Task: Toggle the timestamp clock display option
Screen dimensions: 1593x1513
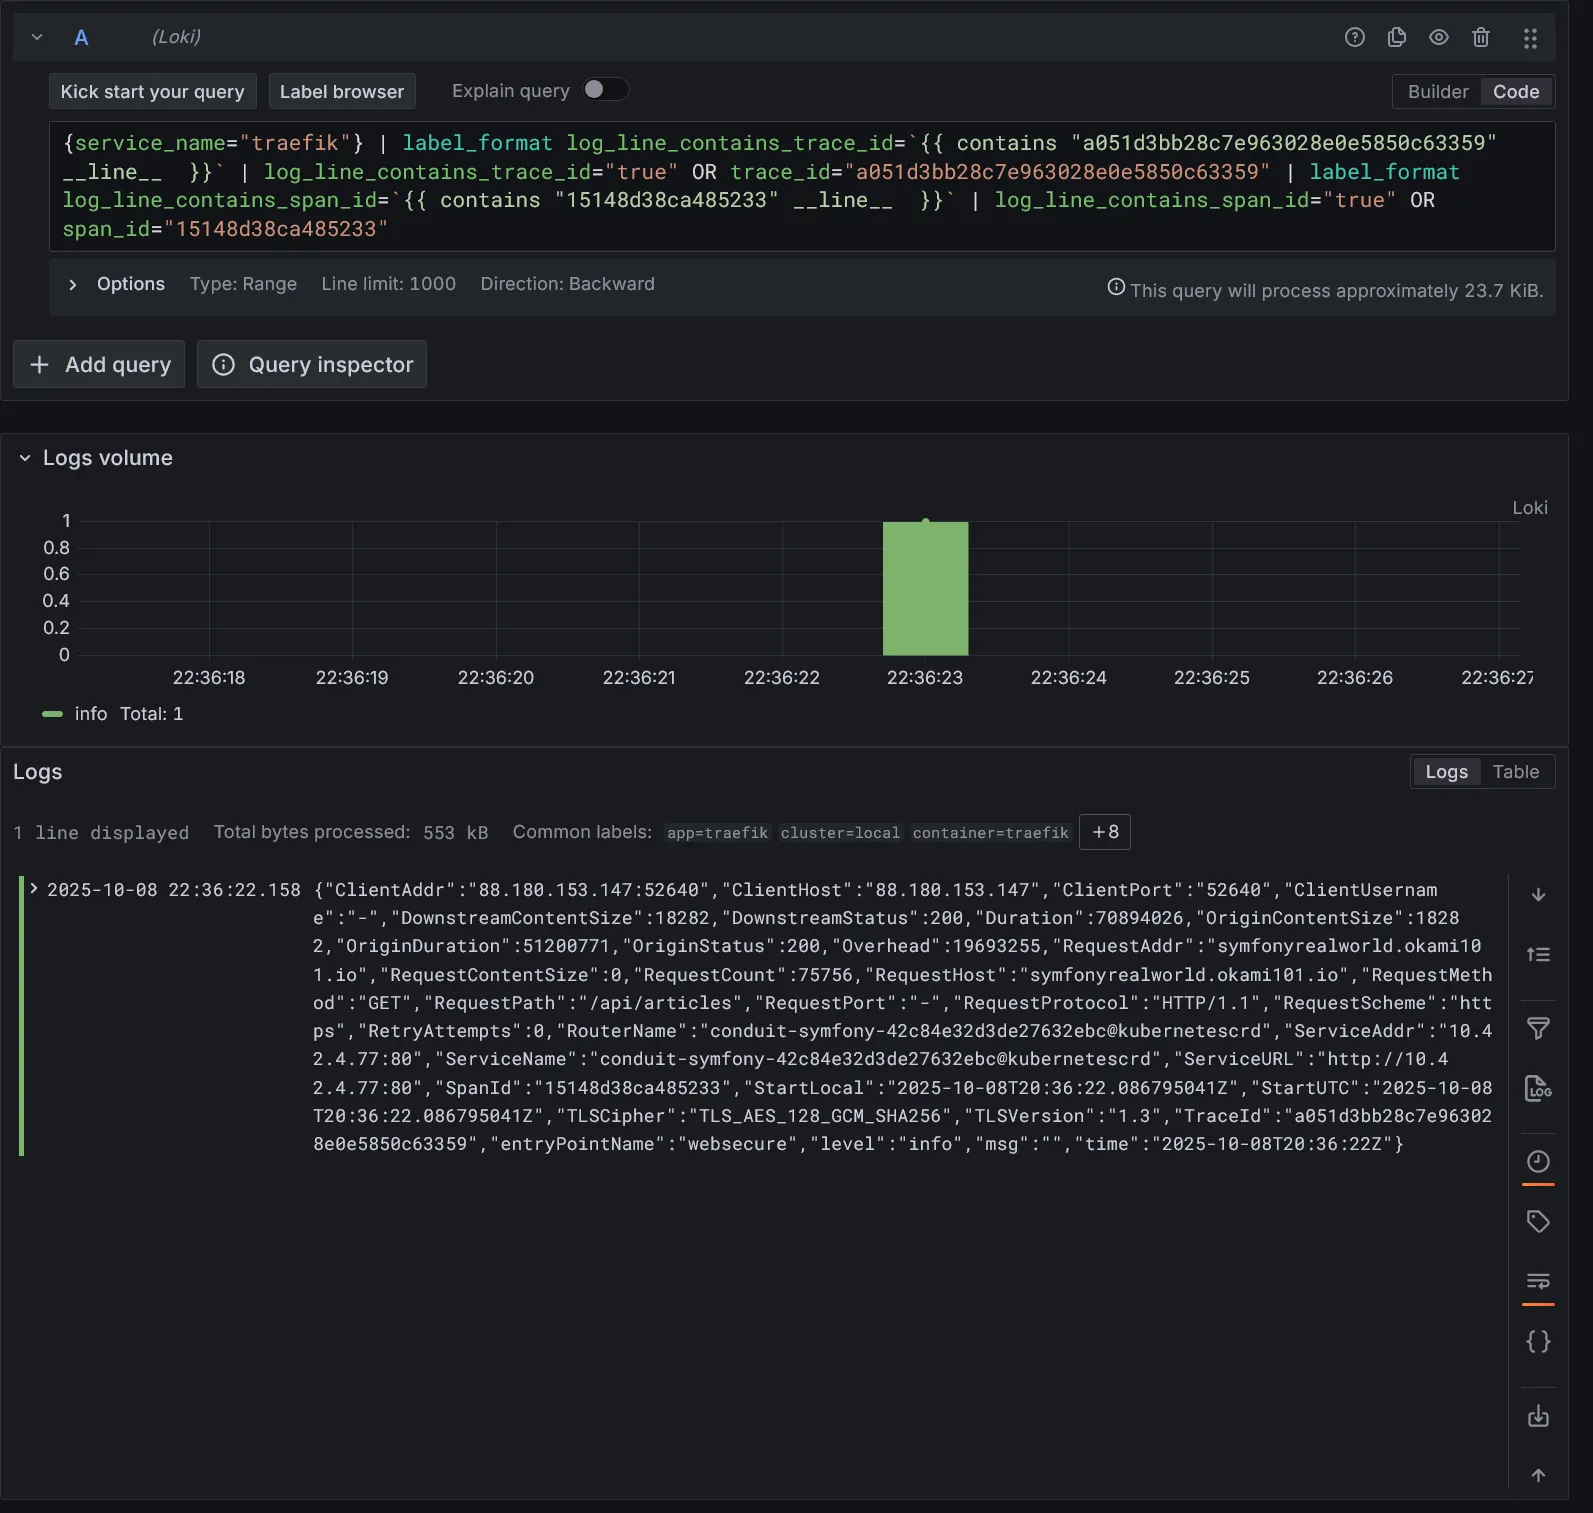Action: [x=1538, y=1161]
